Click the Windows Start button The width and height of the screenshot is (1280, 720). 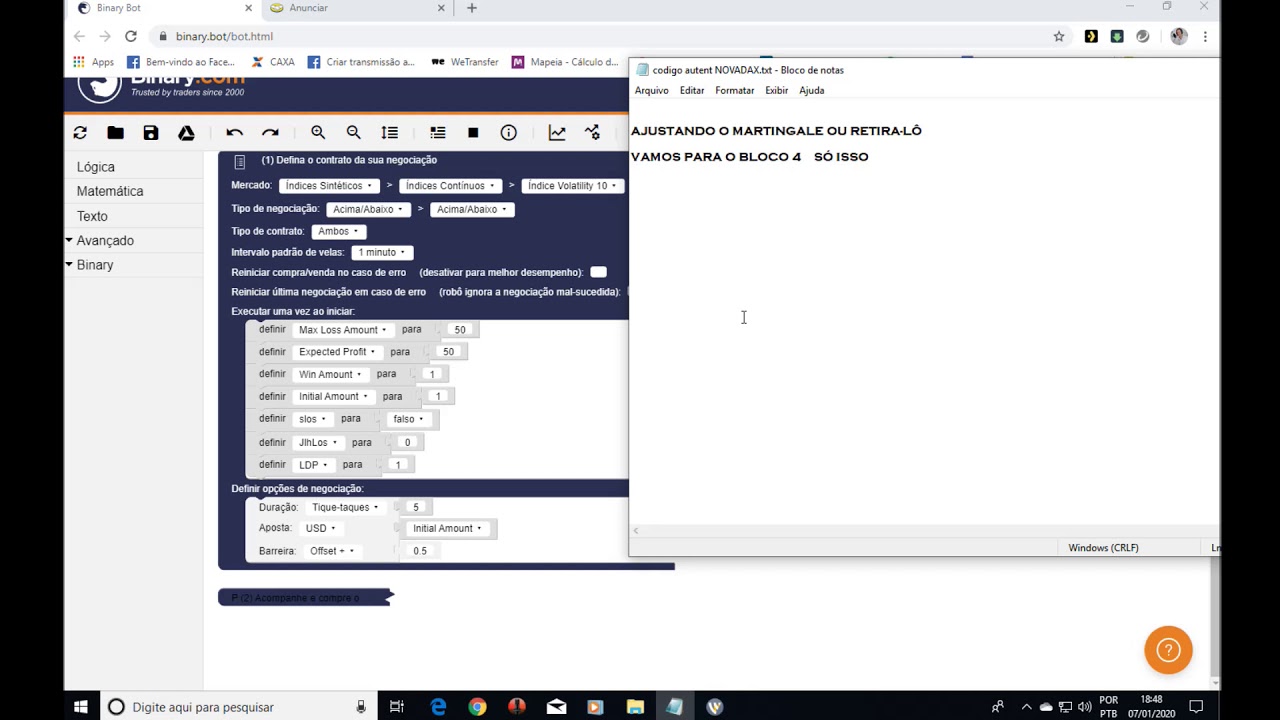pos(81,707)
